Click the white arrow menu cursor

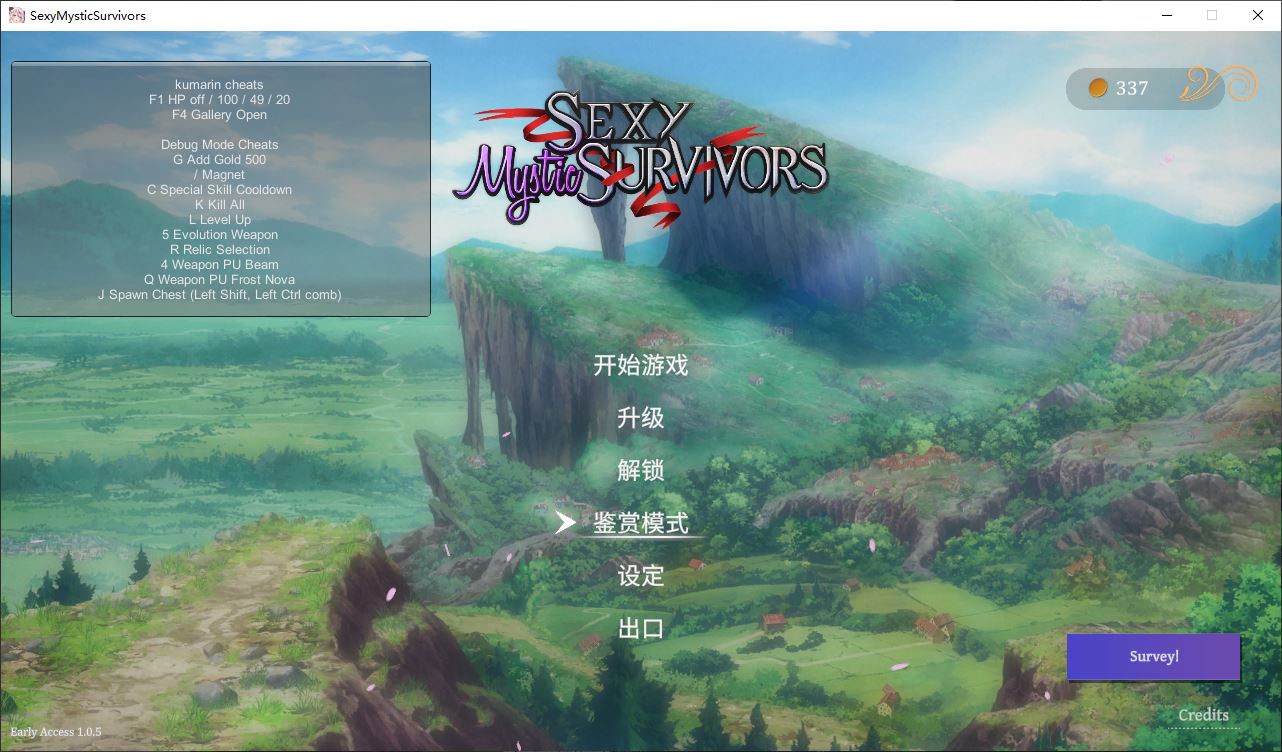pos(566,523)
